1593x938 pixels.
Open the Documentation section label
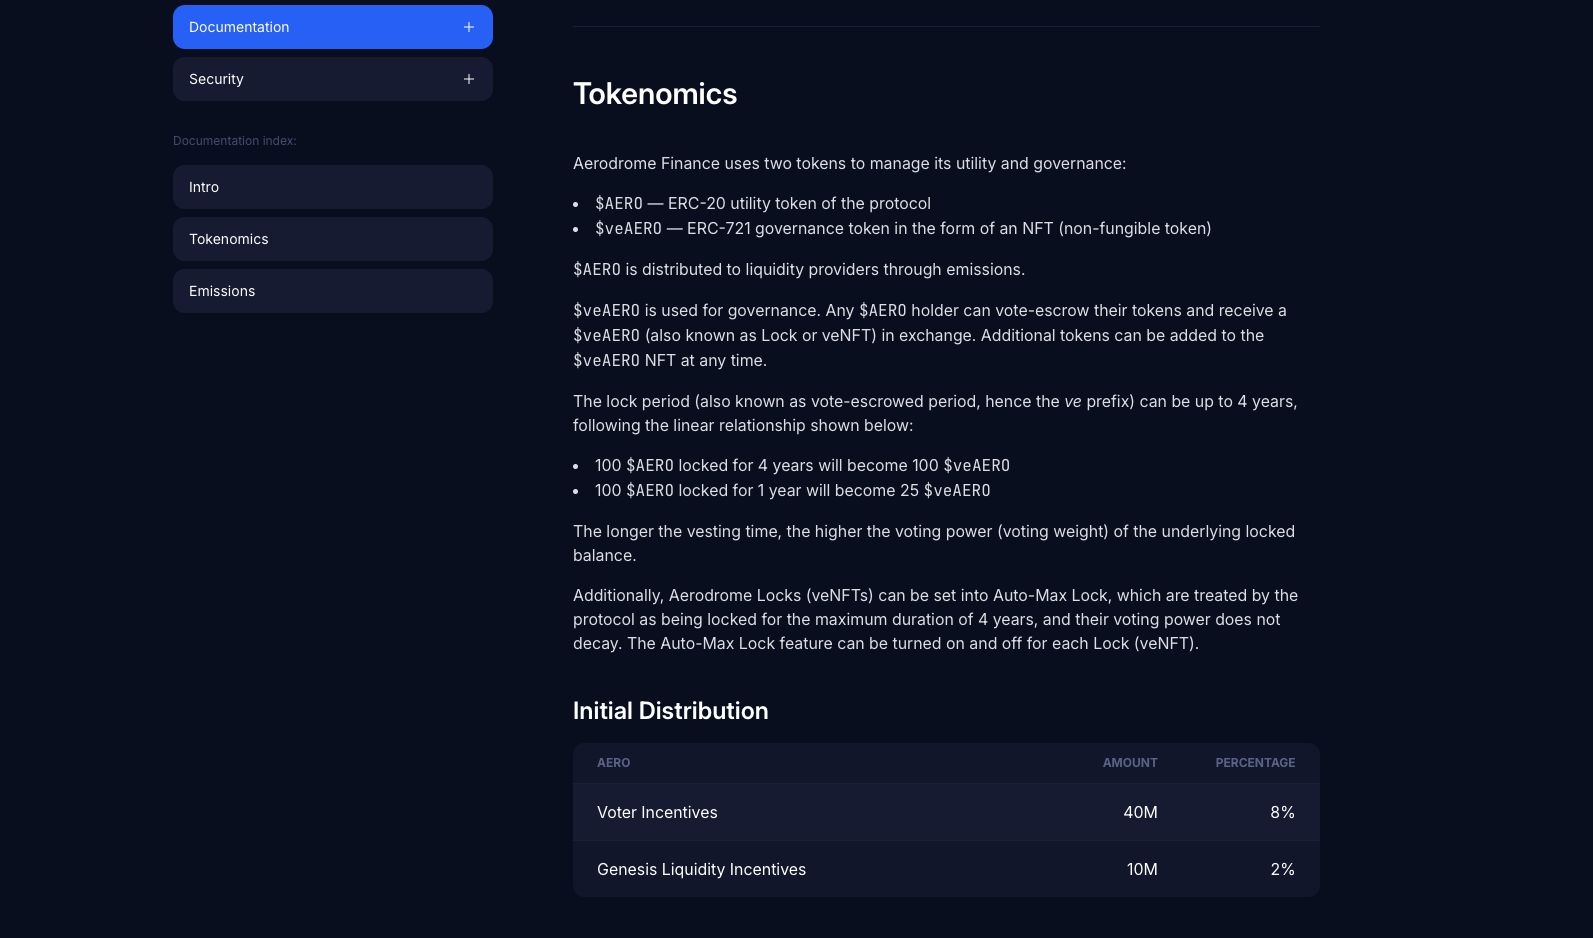(x=239, y=27)
